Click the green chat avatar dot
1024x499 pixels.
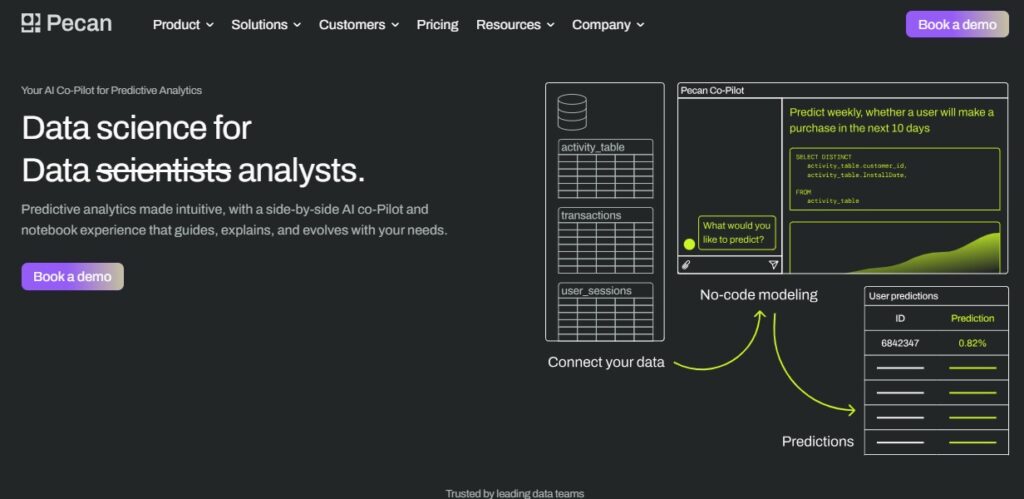[x=689, y=244]
